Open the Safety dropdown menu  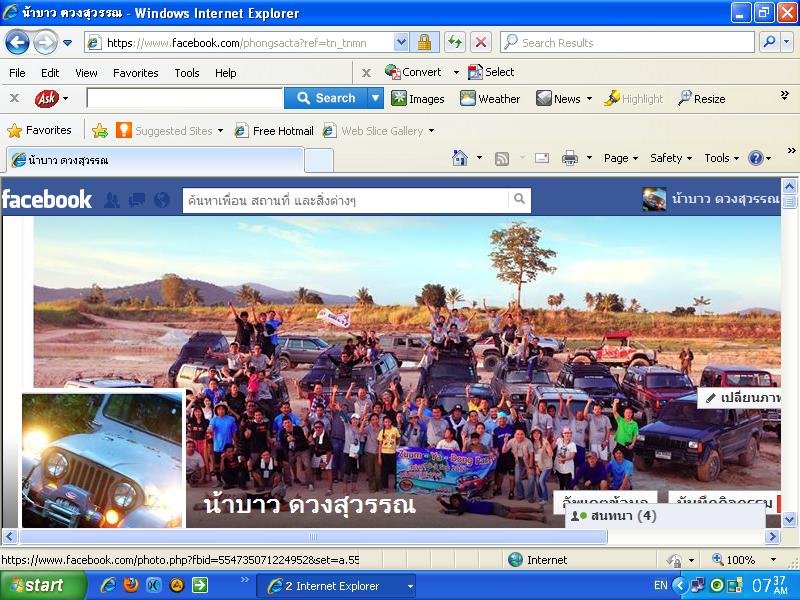671,158
